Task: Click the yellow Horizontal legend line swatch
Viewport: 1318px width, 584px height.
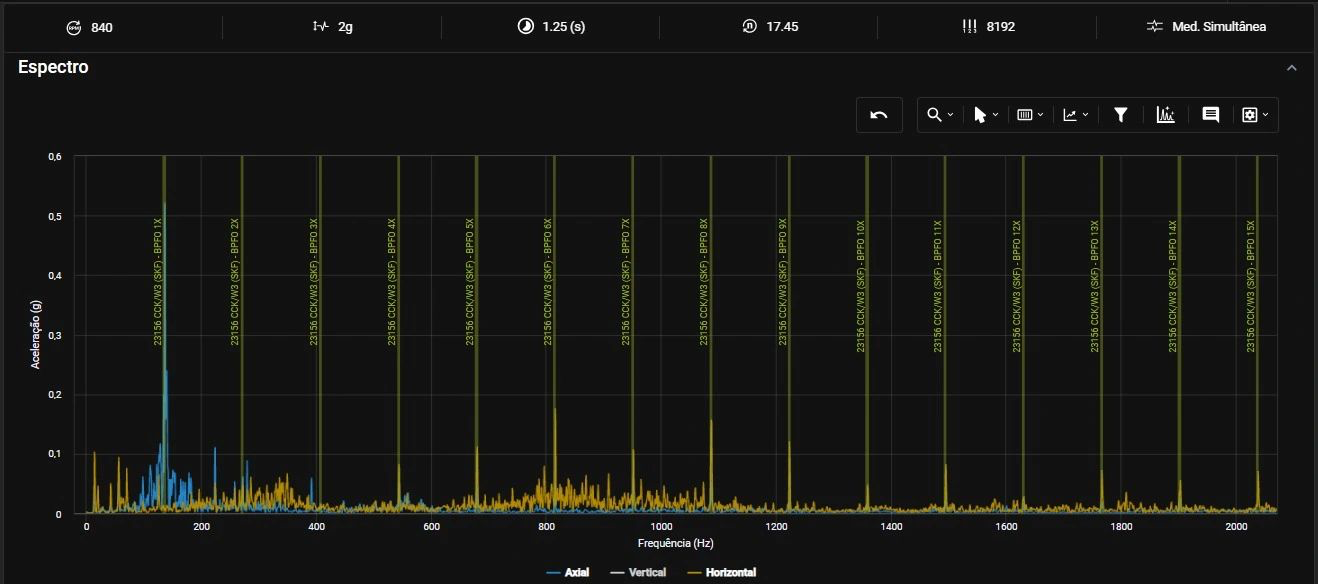Action: click(x=695, y=573)
